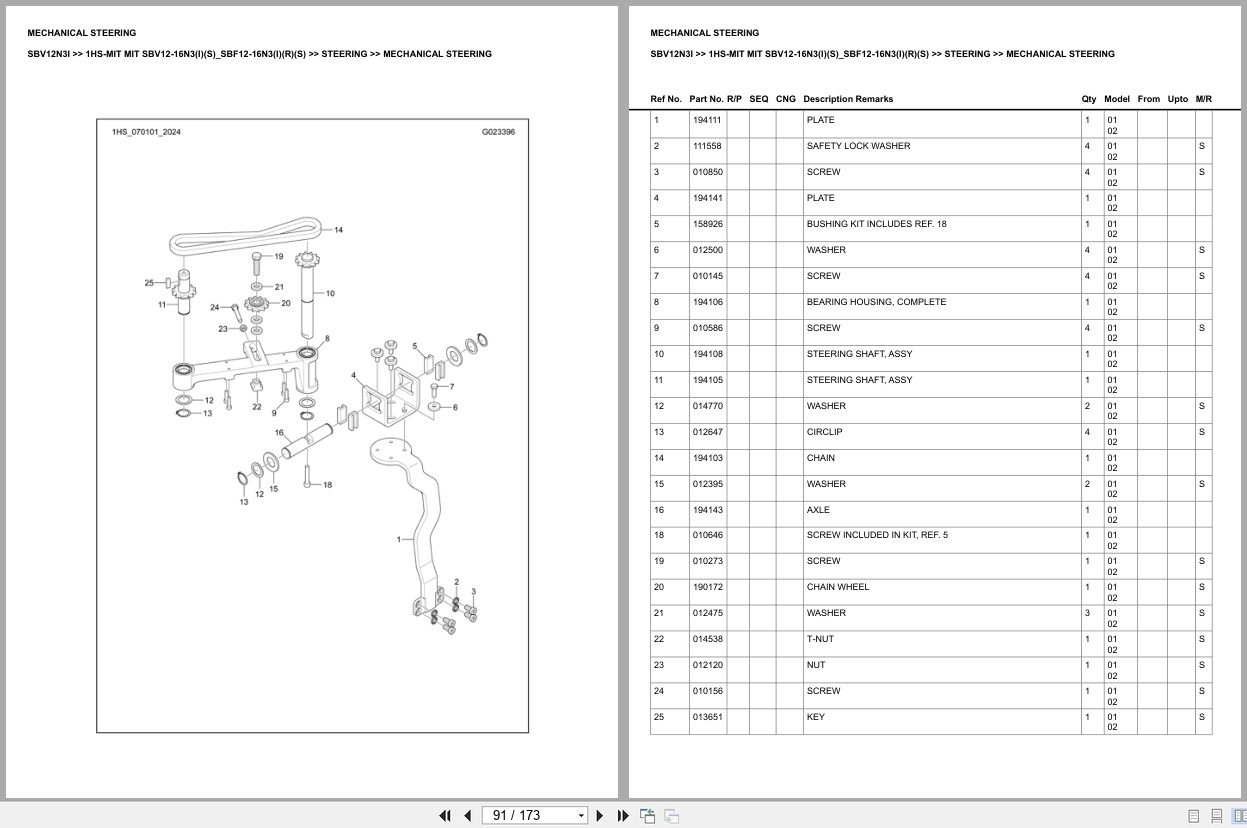Click diagram code G023396
This screenshot has width=1247, height=828.
(x=498, y=132)
